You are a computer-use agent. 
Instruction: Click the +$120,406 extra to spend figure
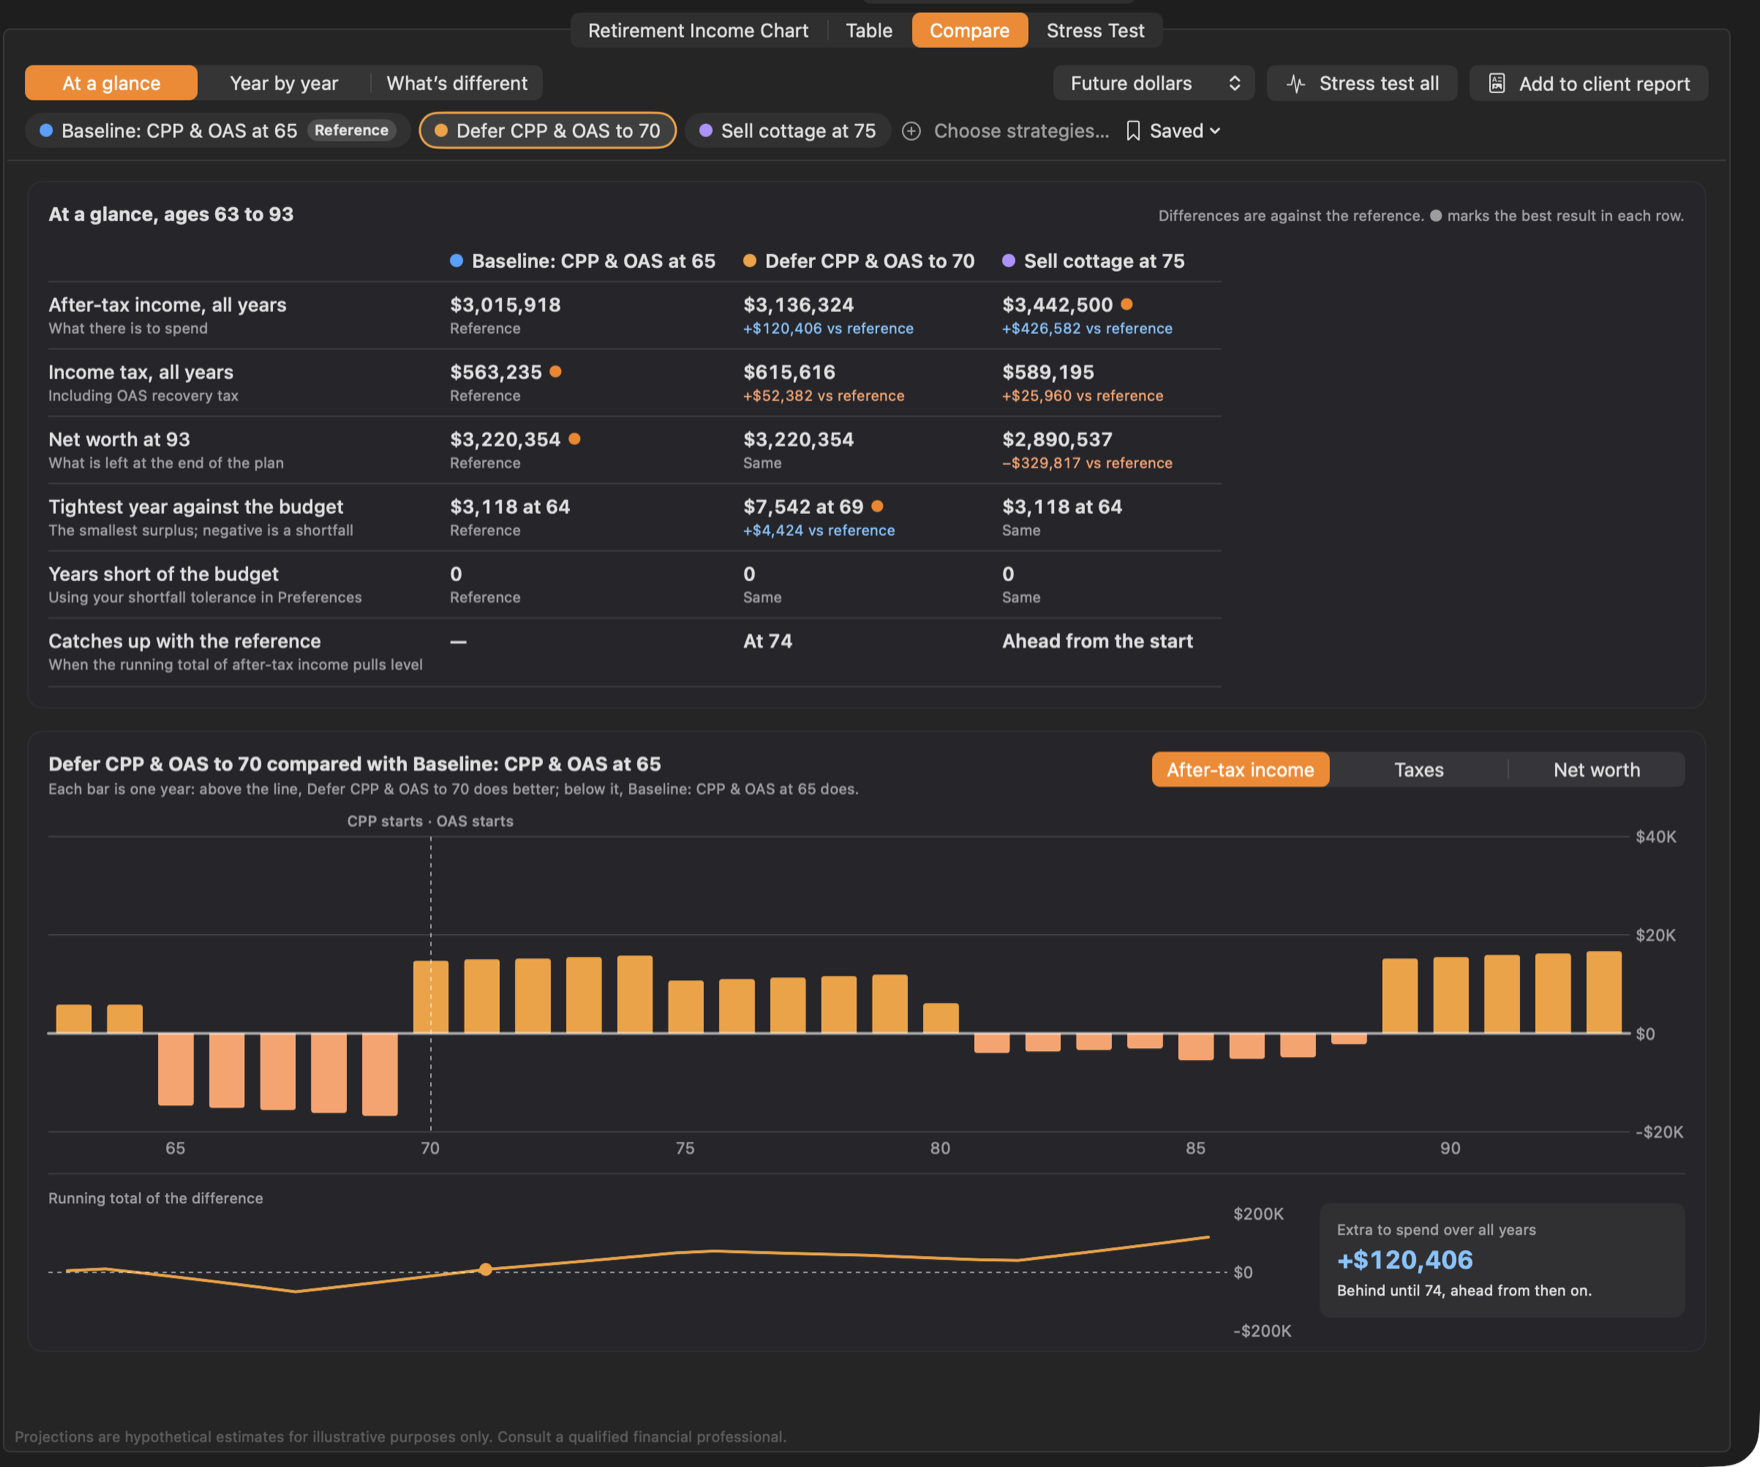point(1404,1259)
